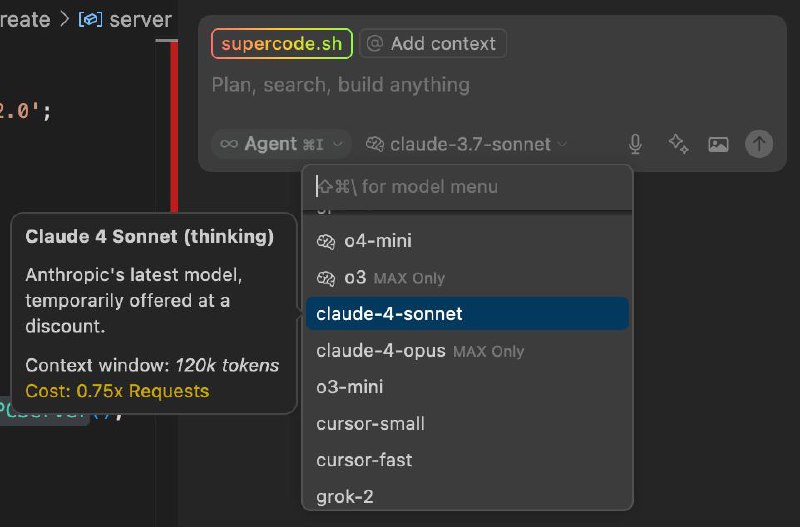Click the @ symbol in Add context
The image size is (800, 527).
[x=375, y=44]
